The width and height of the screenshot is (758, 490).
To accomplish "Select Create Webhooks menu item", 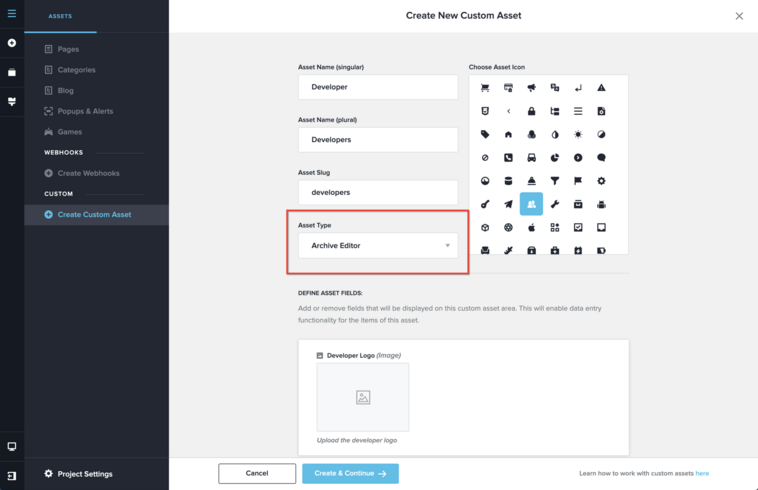I will click(88, 173).
